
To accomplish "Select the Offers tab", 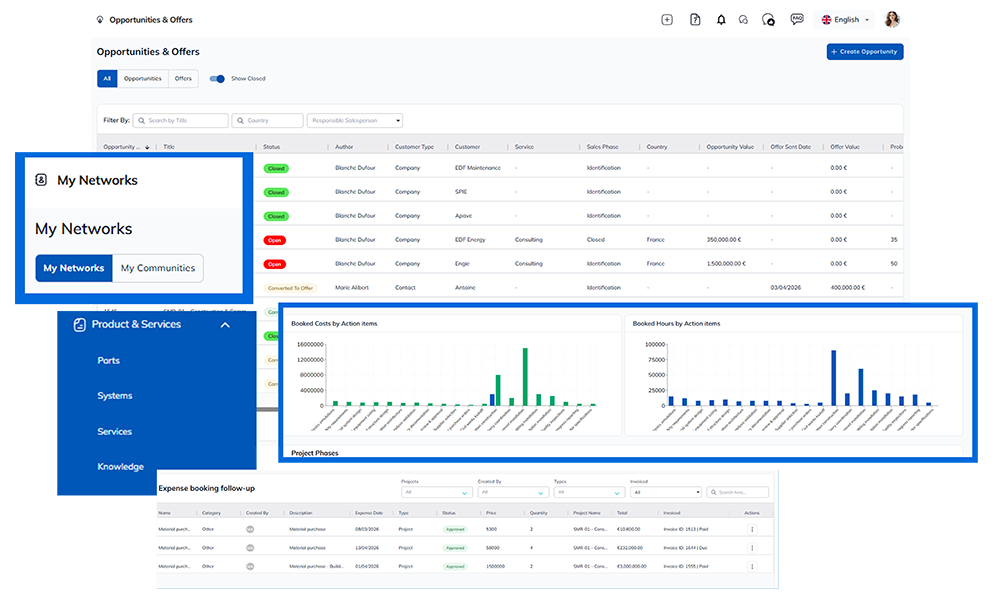I will pyautogui.click(x=183, y=78).
